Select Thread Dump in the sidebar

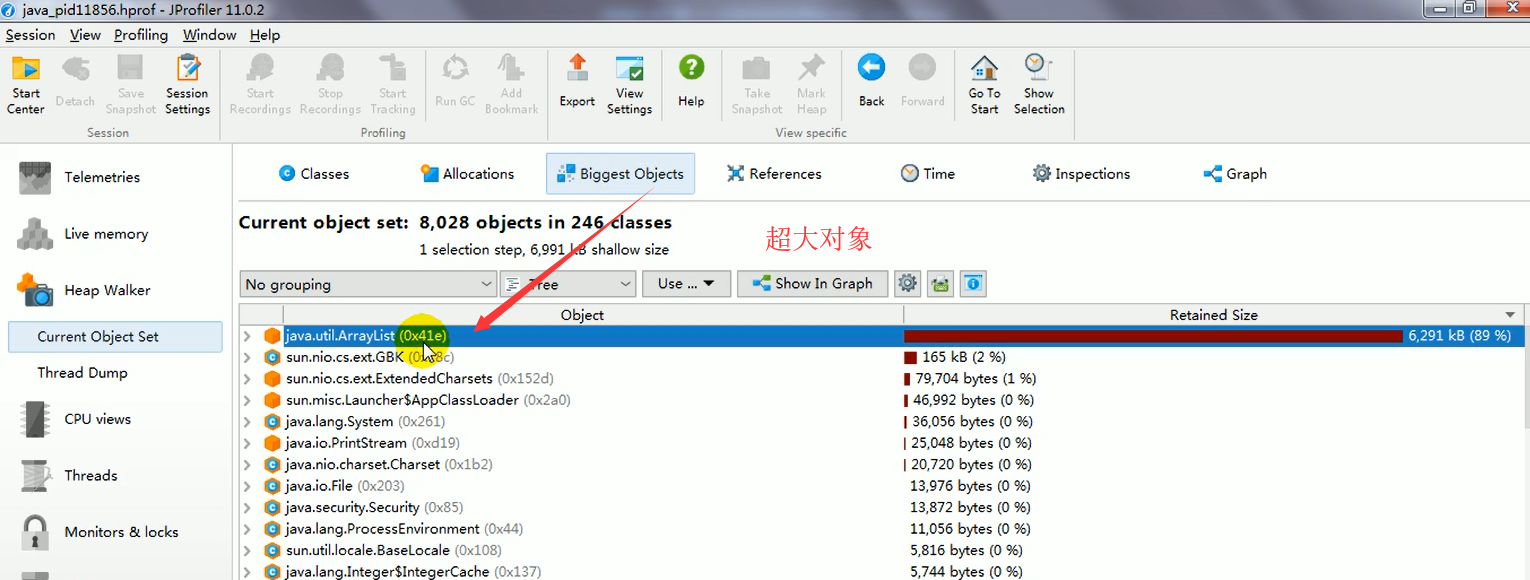click(82, 373)
